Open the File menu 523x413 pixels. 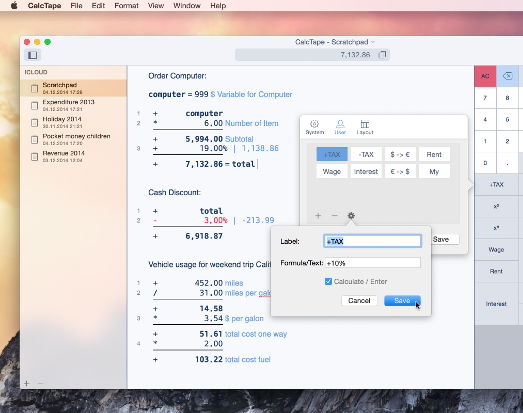pos(76,5)
